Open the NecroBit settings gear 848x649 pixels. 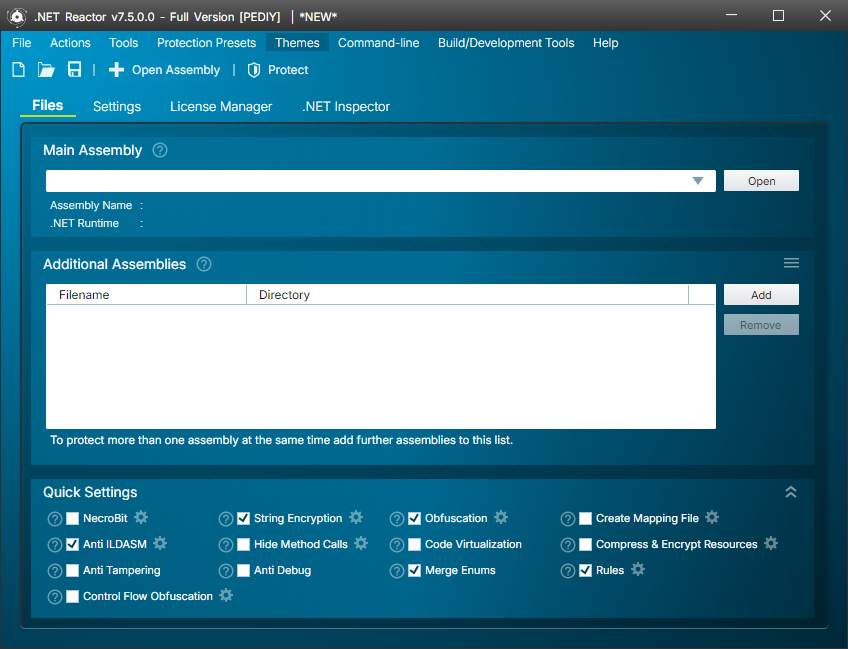coord(140,518)
